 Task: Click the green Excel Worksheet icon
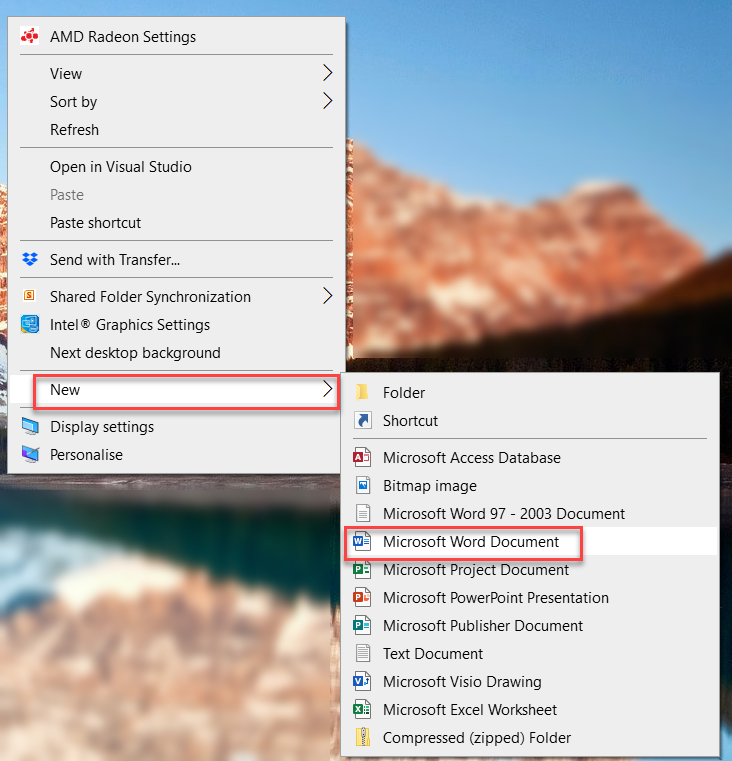pos(362,710)
